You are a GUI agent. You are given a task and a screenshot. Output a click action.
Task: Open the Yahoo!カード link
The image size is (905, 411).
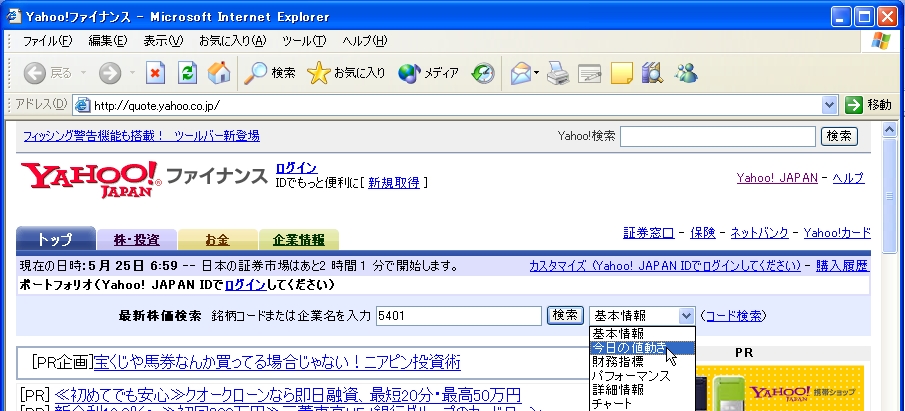click(837, 233)
